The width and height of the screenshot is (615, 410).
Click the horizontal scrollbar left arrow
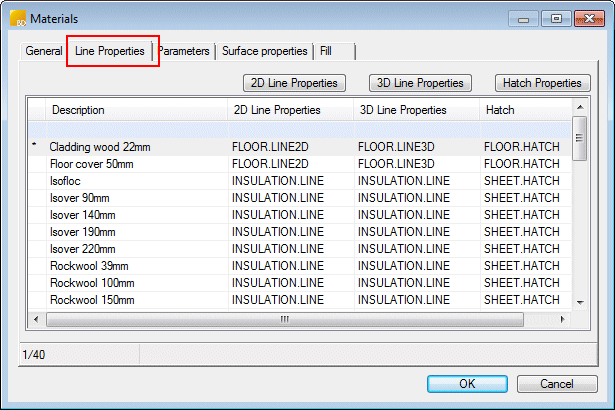[37, 319]
